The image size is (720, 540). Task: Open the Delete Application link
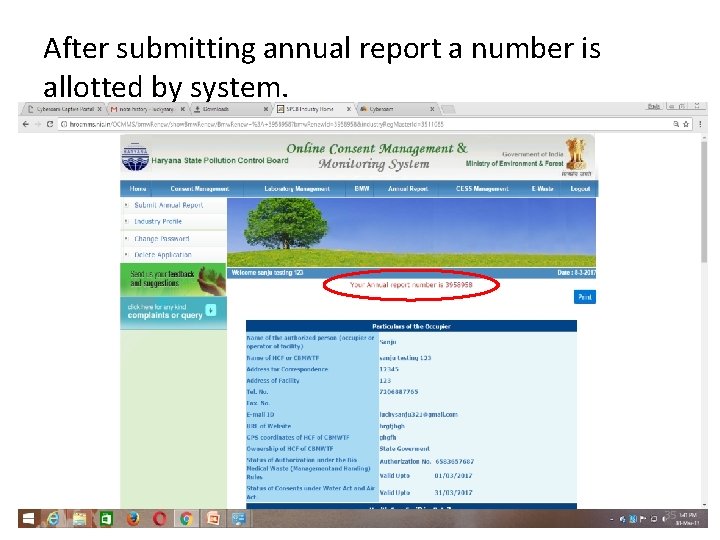[163, 255]
